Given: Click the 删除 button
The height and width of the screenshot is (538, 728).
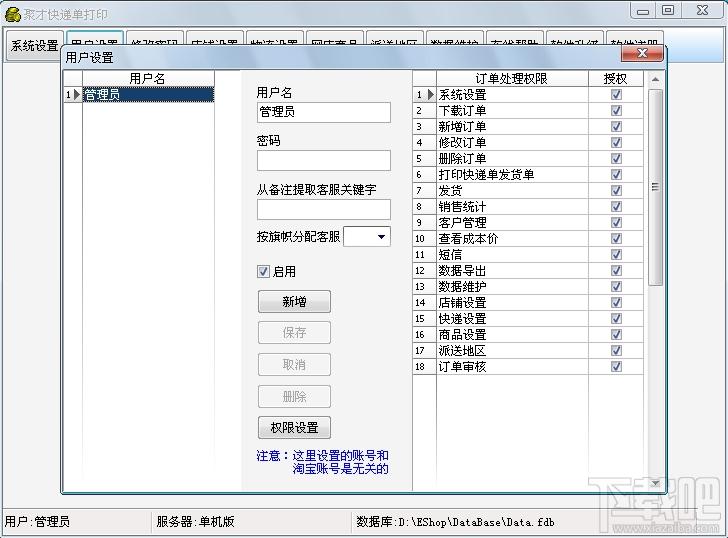Looking at the screenshot, I should coord(294,396).
